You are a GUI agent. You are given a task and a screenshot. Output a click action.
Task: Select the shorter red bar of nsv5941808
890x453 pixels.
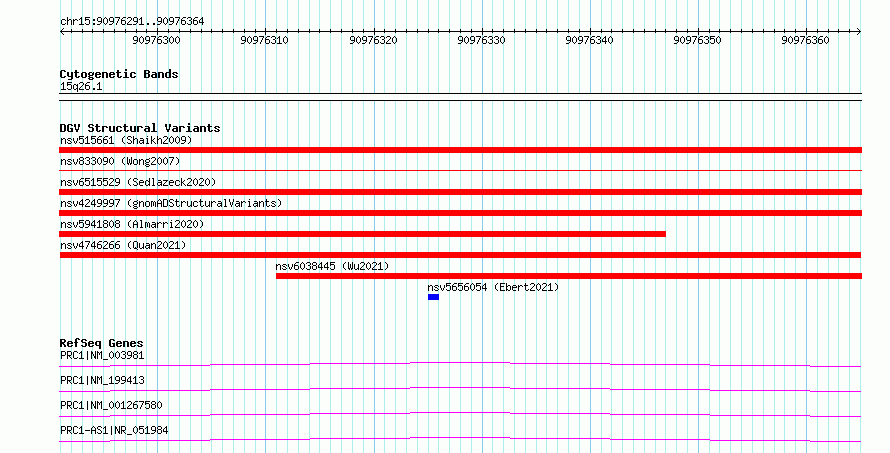coord(363,234)
